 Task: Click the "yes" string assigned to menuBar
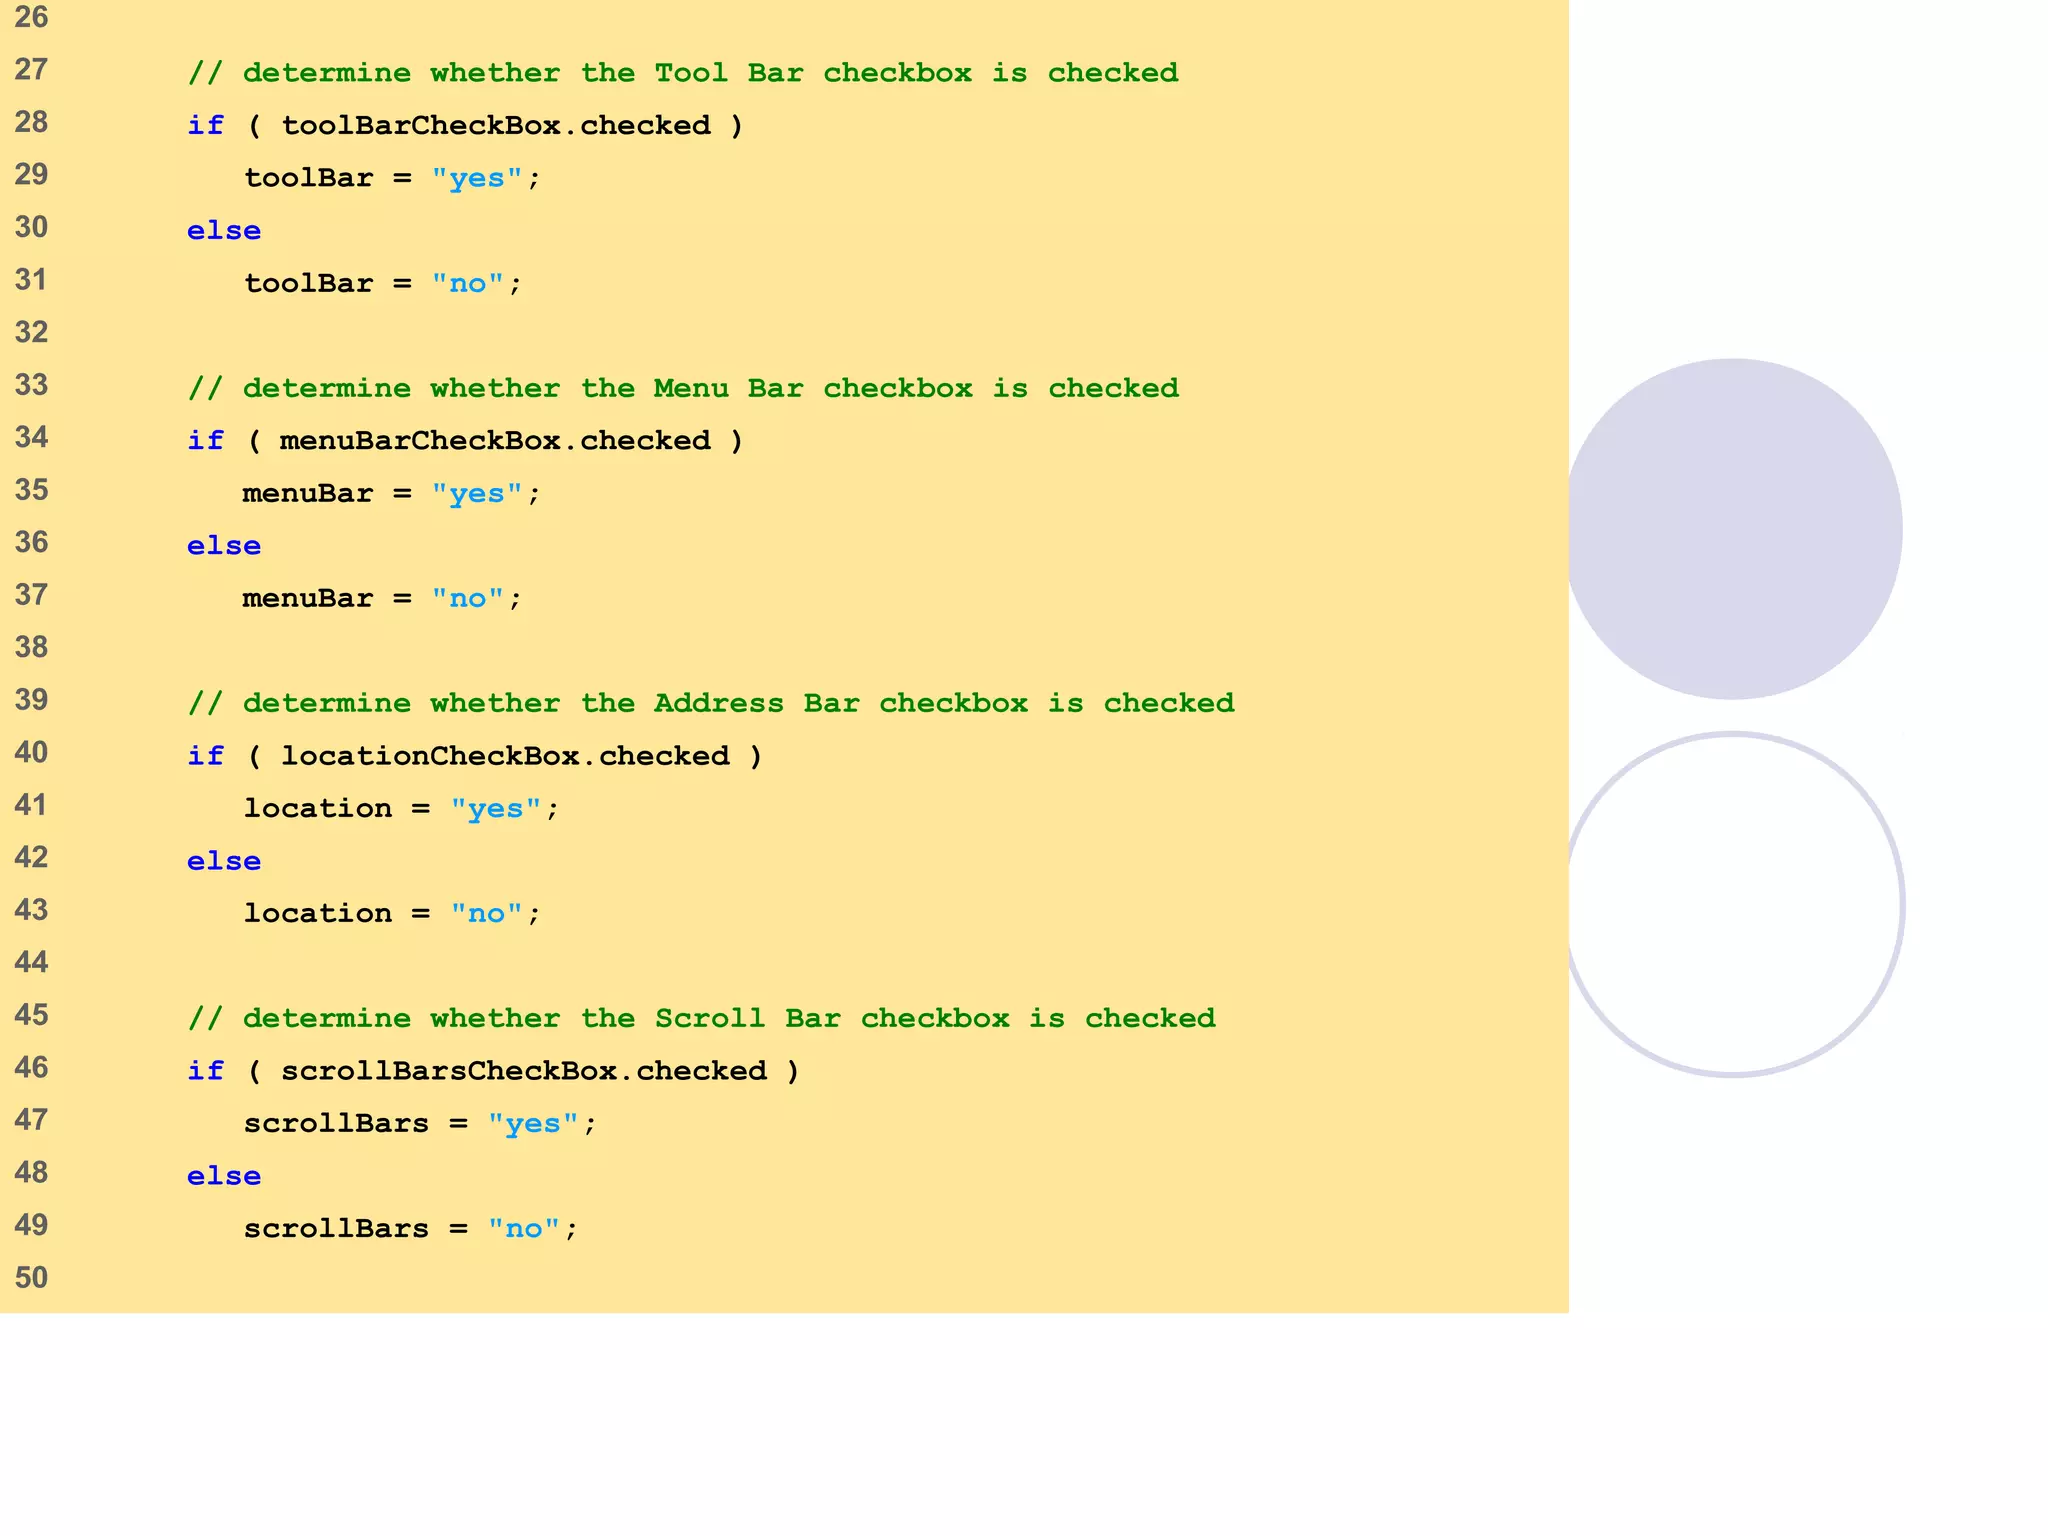pyautogui.click(x=477, y=494)
